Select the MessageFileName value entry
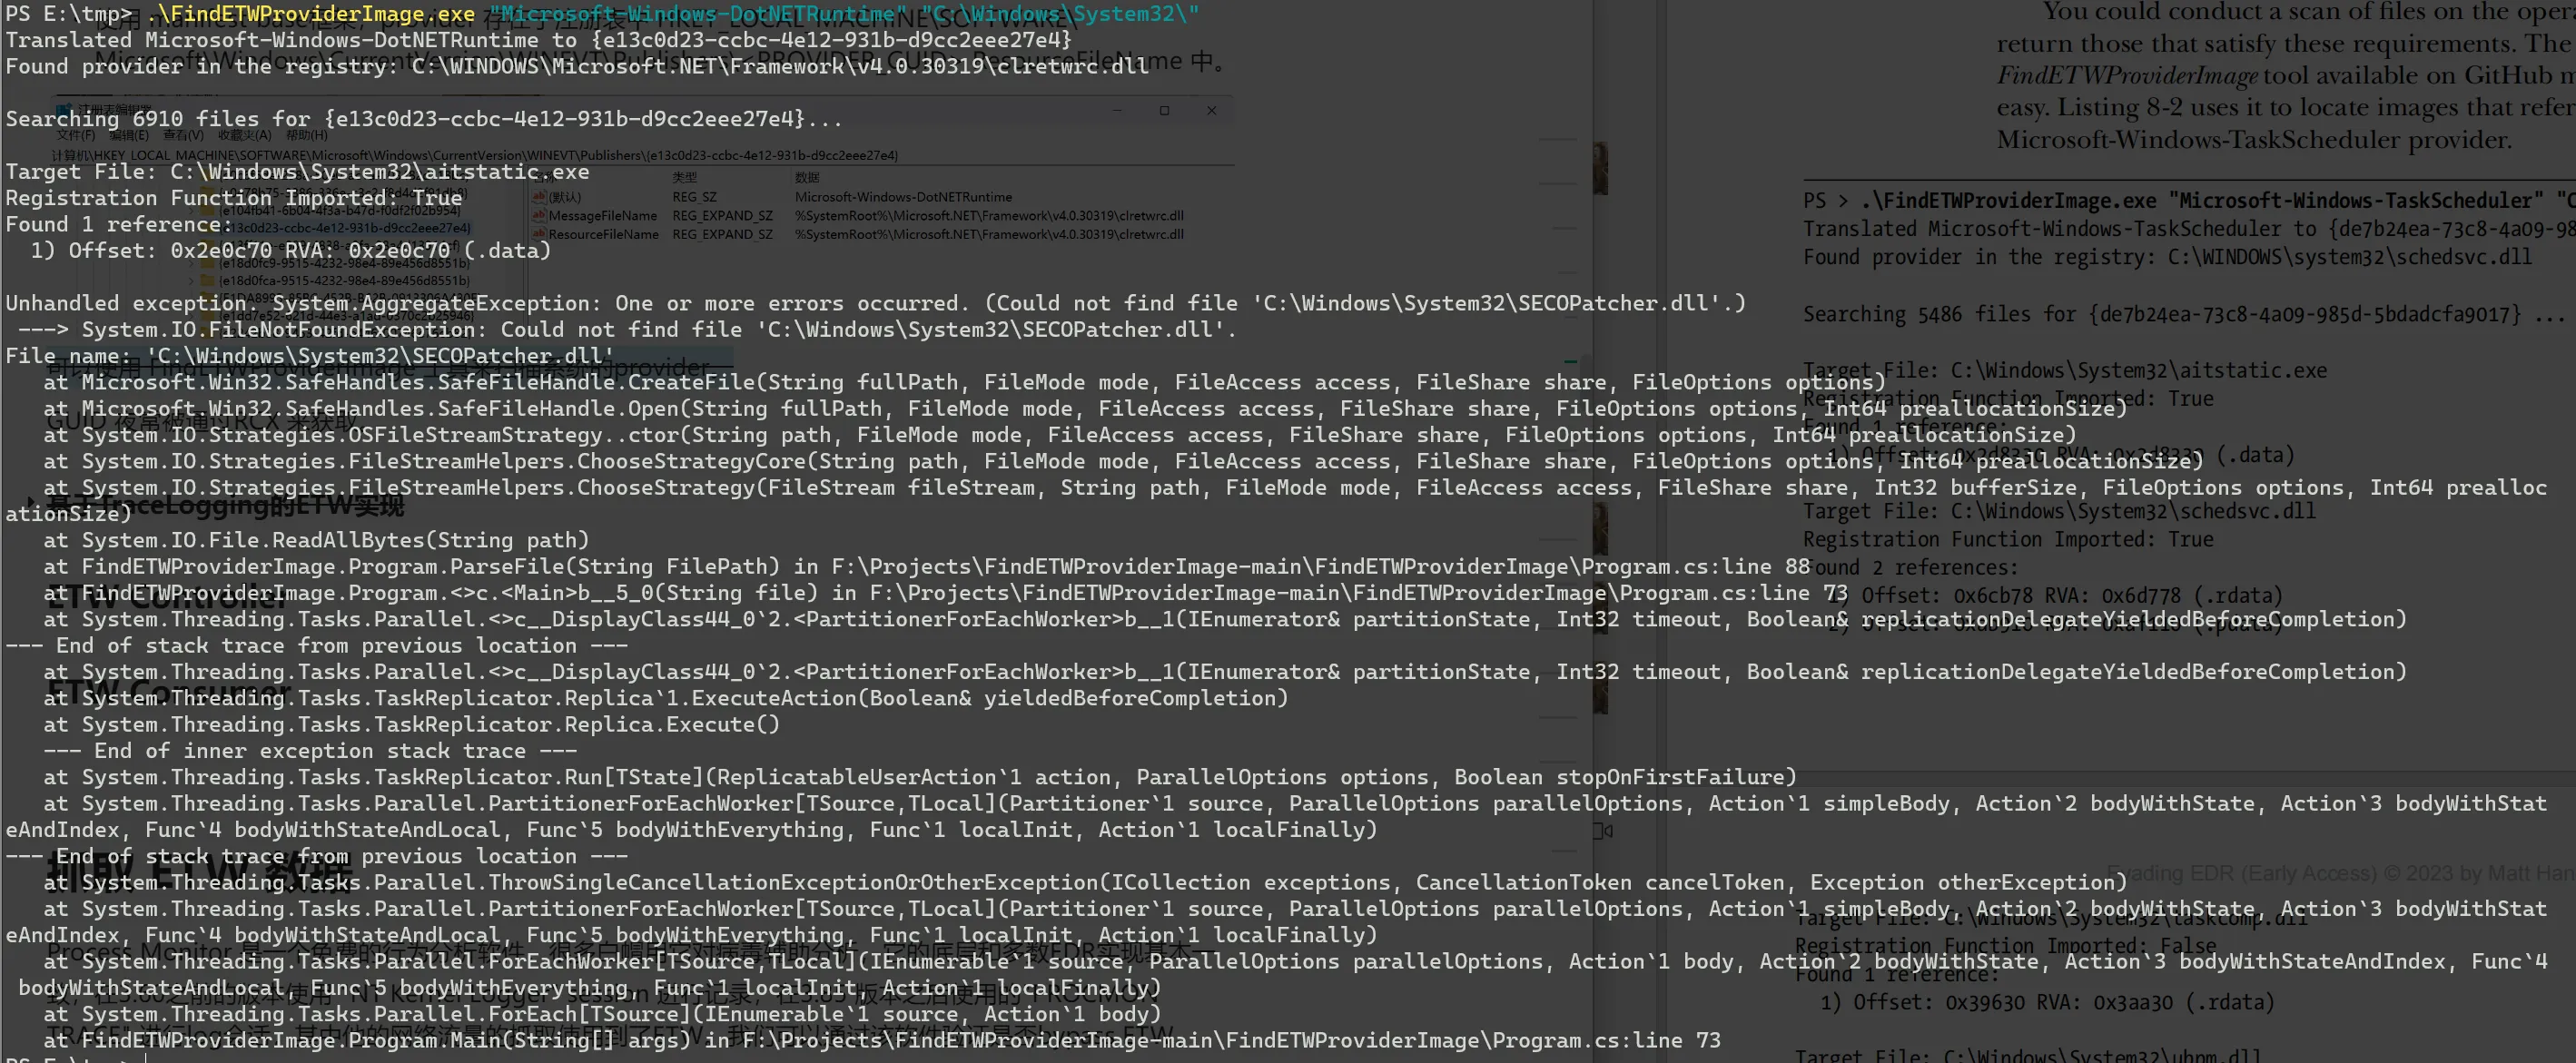Image resolution: width=2576 pixels, height=1063 pixels. 603,216
